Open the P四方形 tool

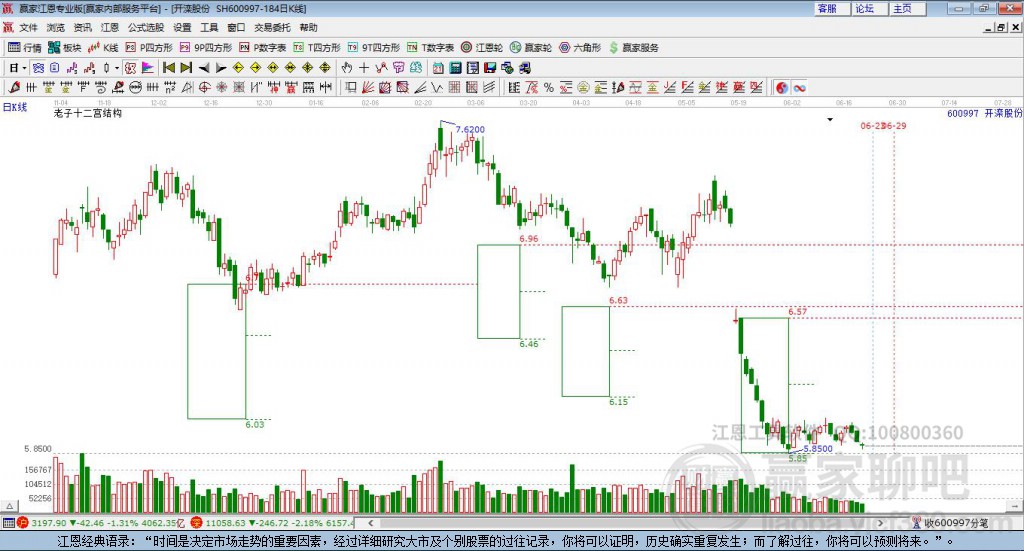[149, 48]
